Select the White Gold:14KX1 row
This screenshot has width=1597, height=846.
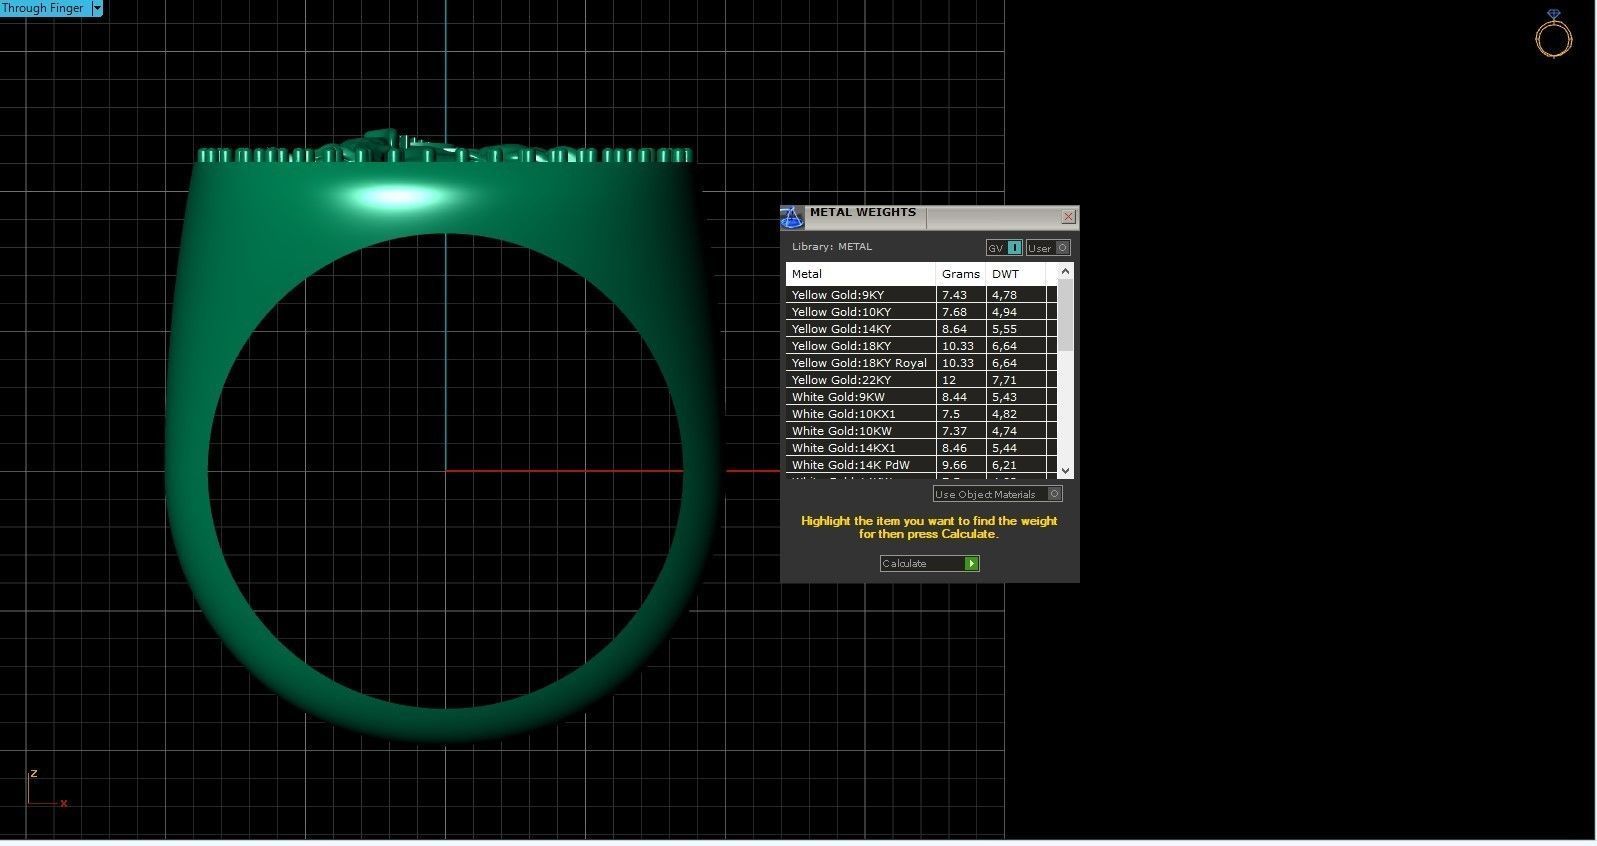click(x=921, y=448)
